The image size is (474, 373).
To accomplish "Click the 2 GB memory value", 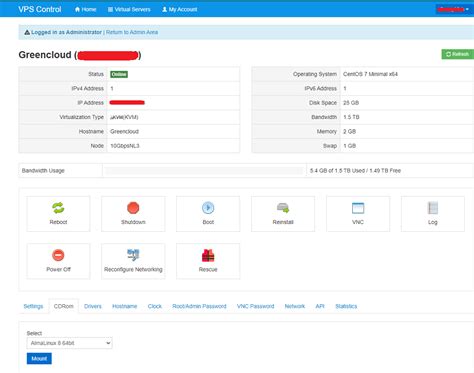I will coord(349,131).
